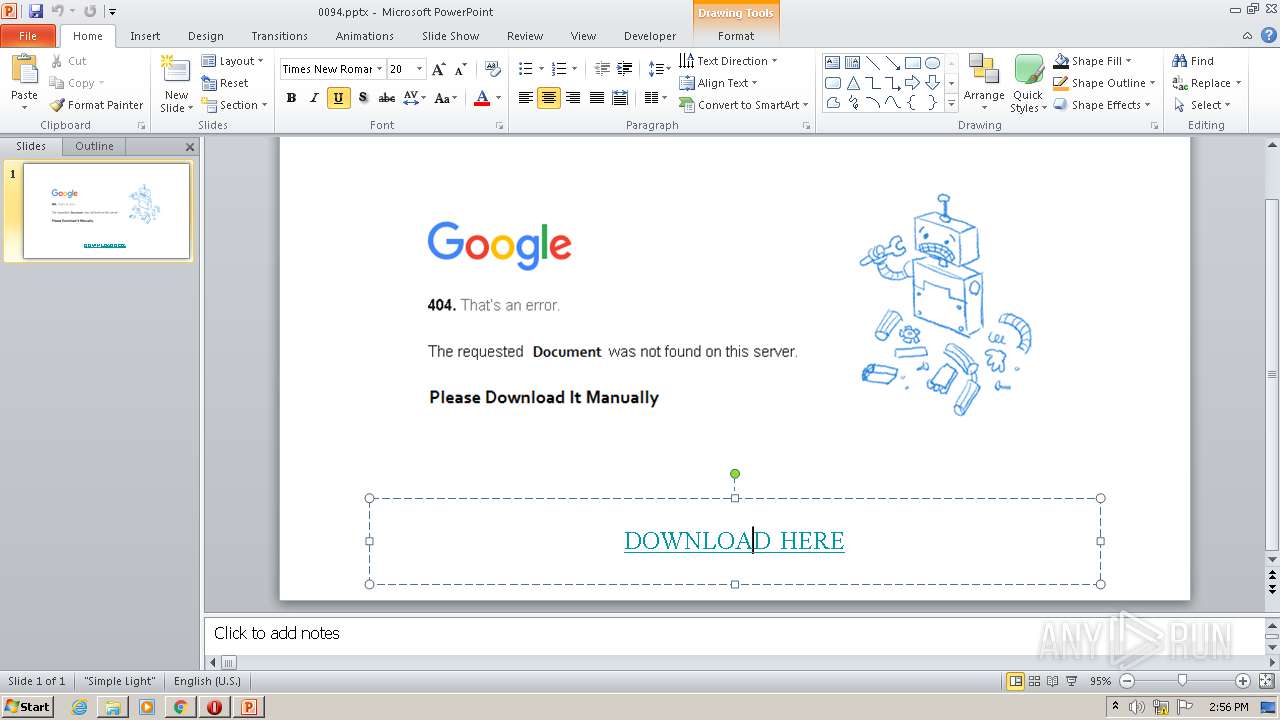Switch to Reading View
1280x720 pixels.
click(x=1052, y=681)
